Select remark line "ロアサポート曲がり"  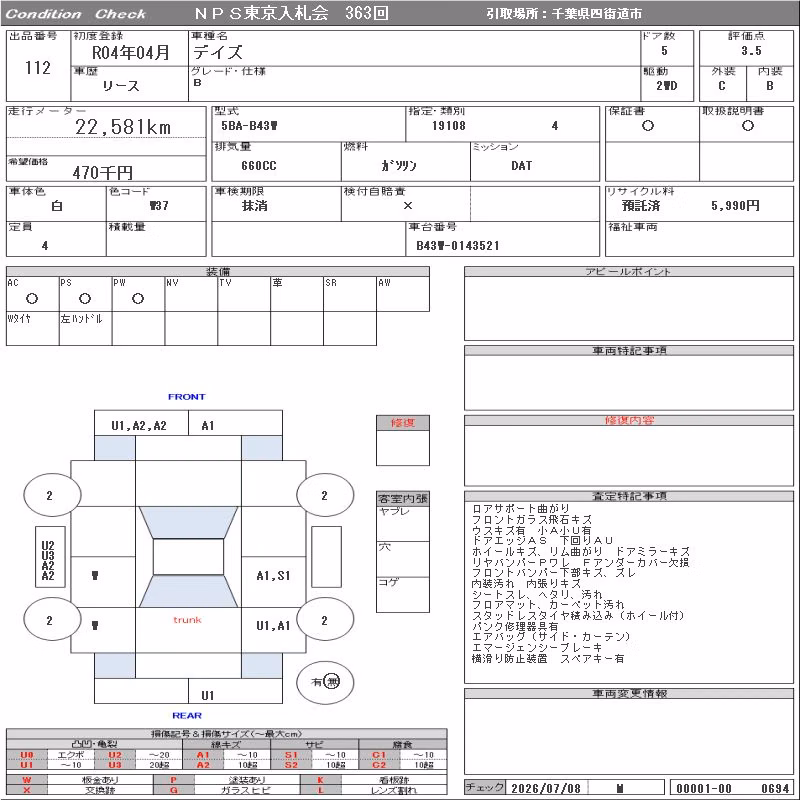pyautogui.click(x=520, y=509)
